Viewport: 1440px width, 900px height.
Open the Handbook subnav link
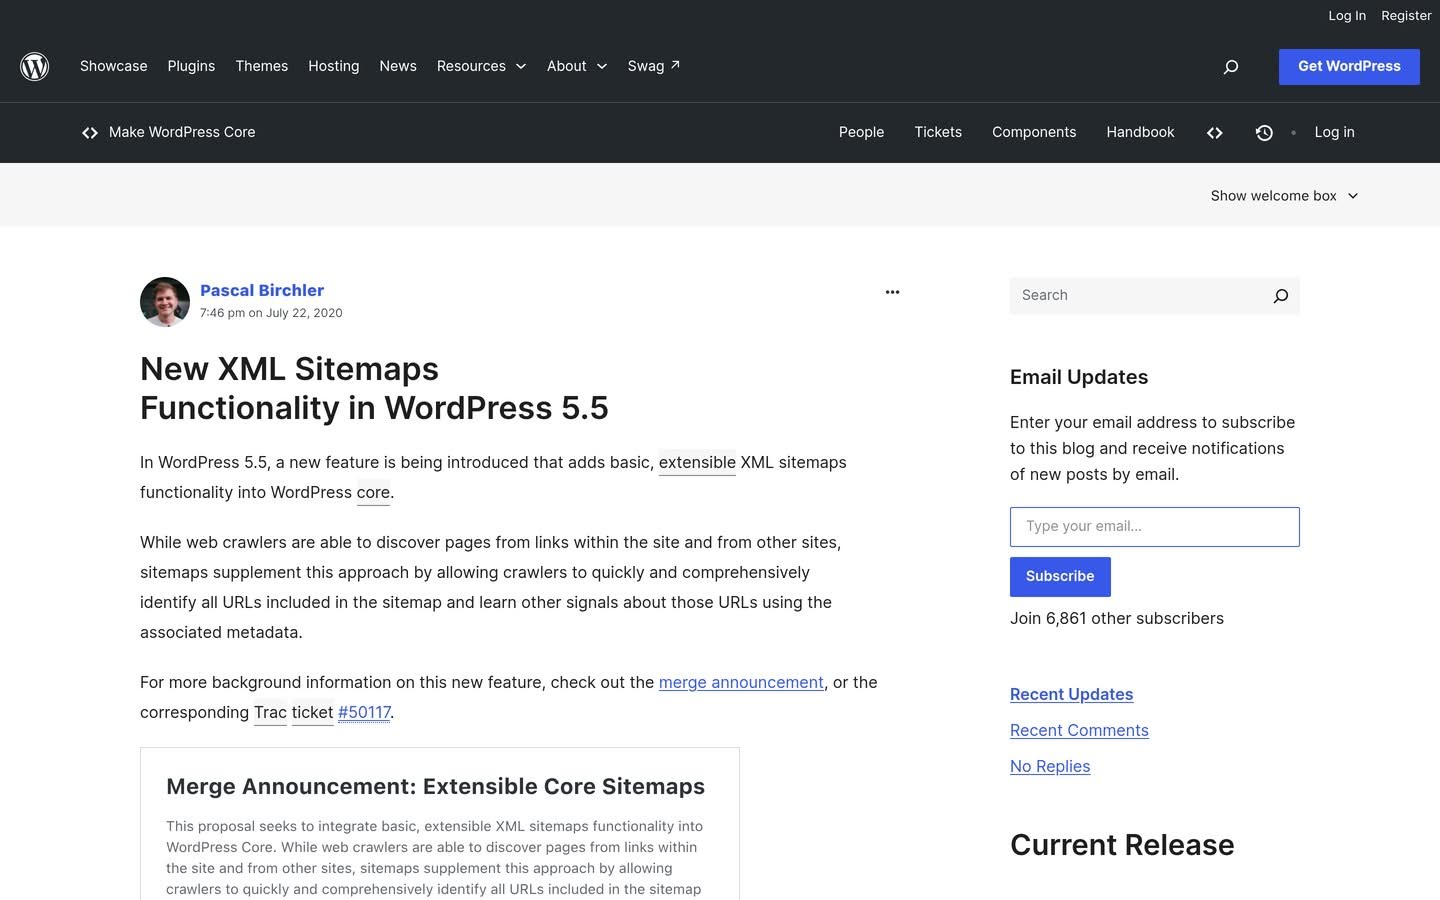click(x=1140, y=132)
